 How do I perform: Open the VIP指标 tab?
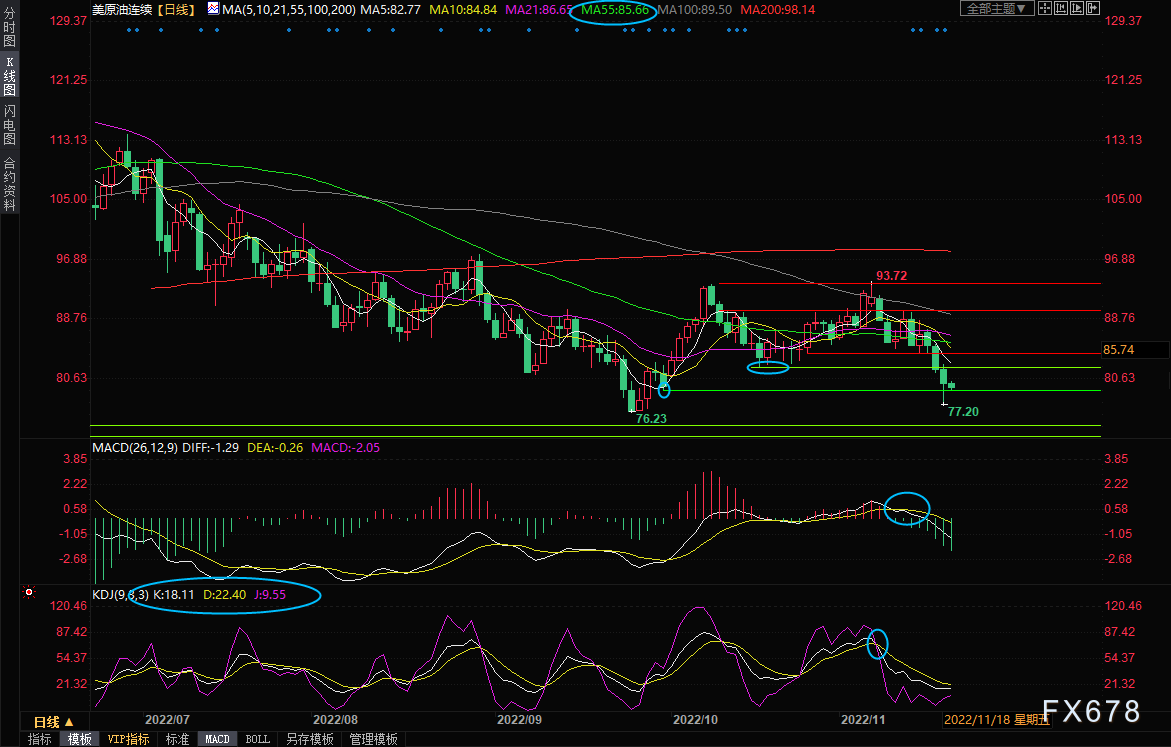[x=128, y=739]
